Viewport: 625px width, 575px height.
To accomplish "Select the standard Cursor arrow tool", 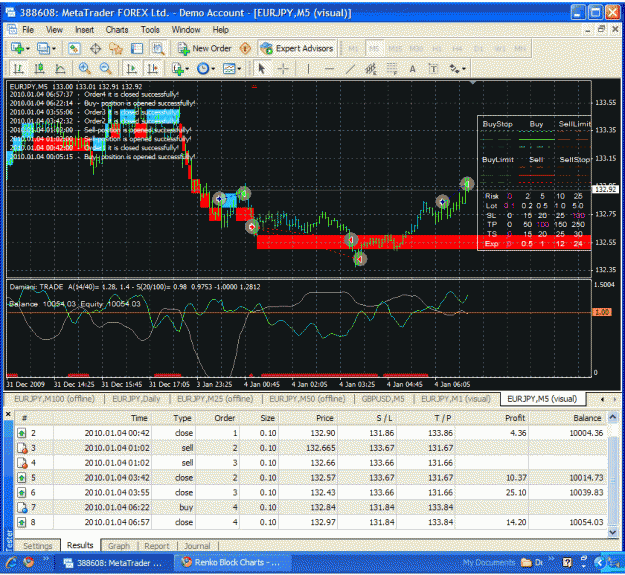I will coord(261,69).
